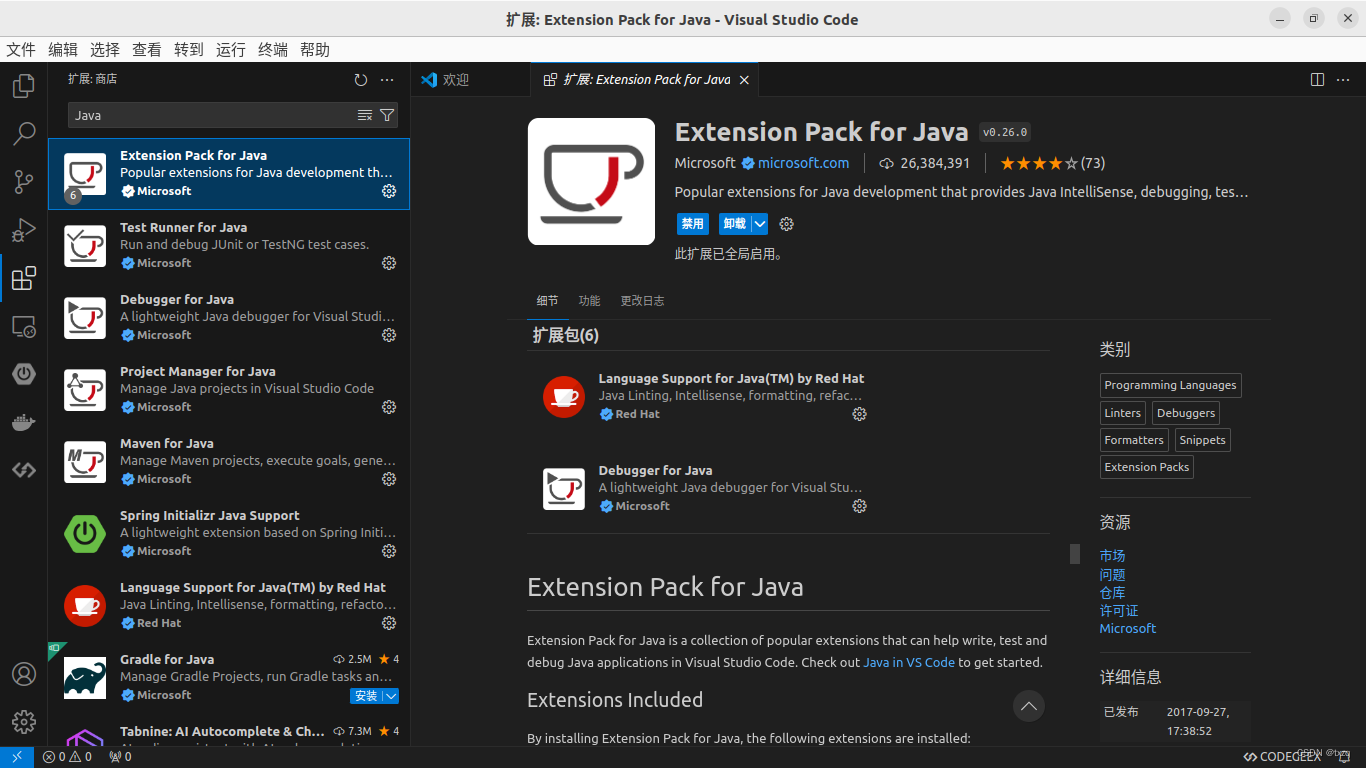Select the 更改日志 changelog tab
Screen dimensions: 1366x768
[642, 301]
